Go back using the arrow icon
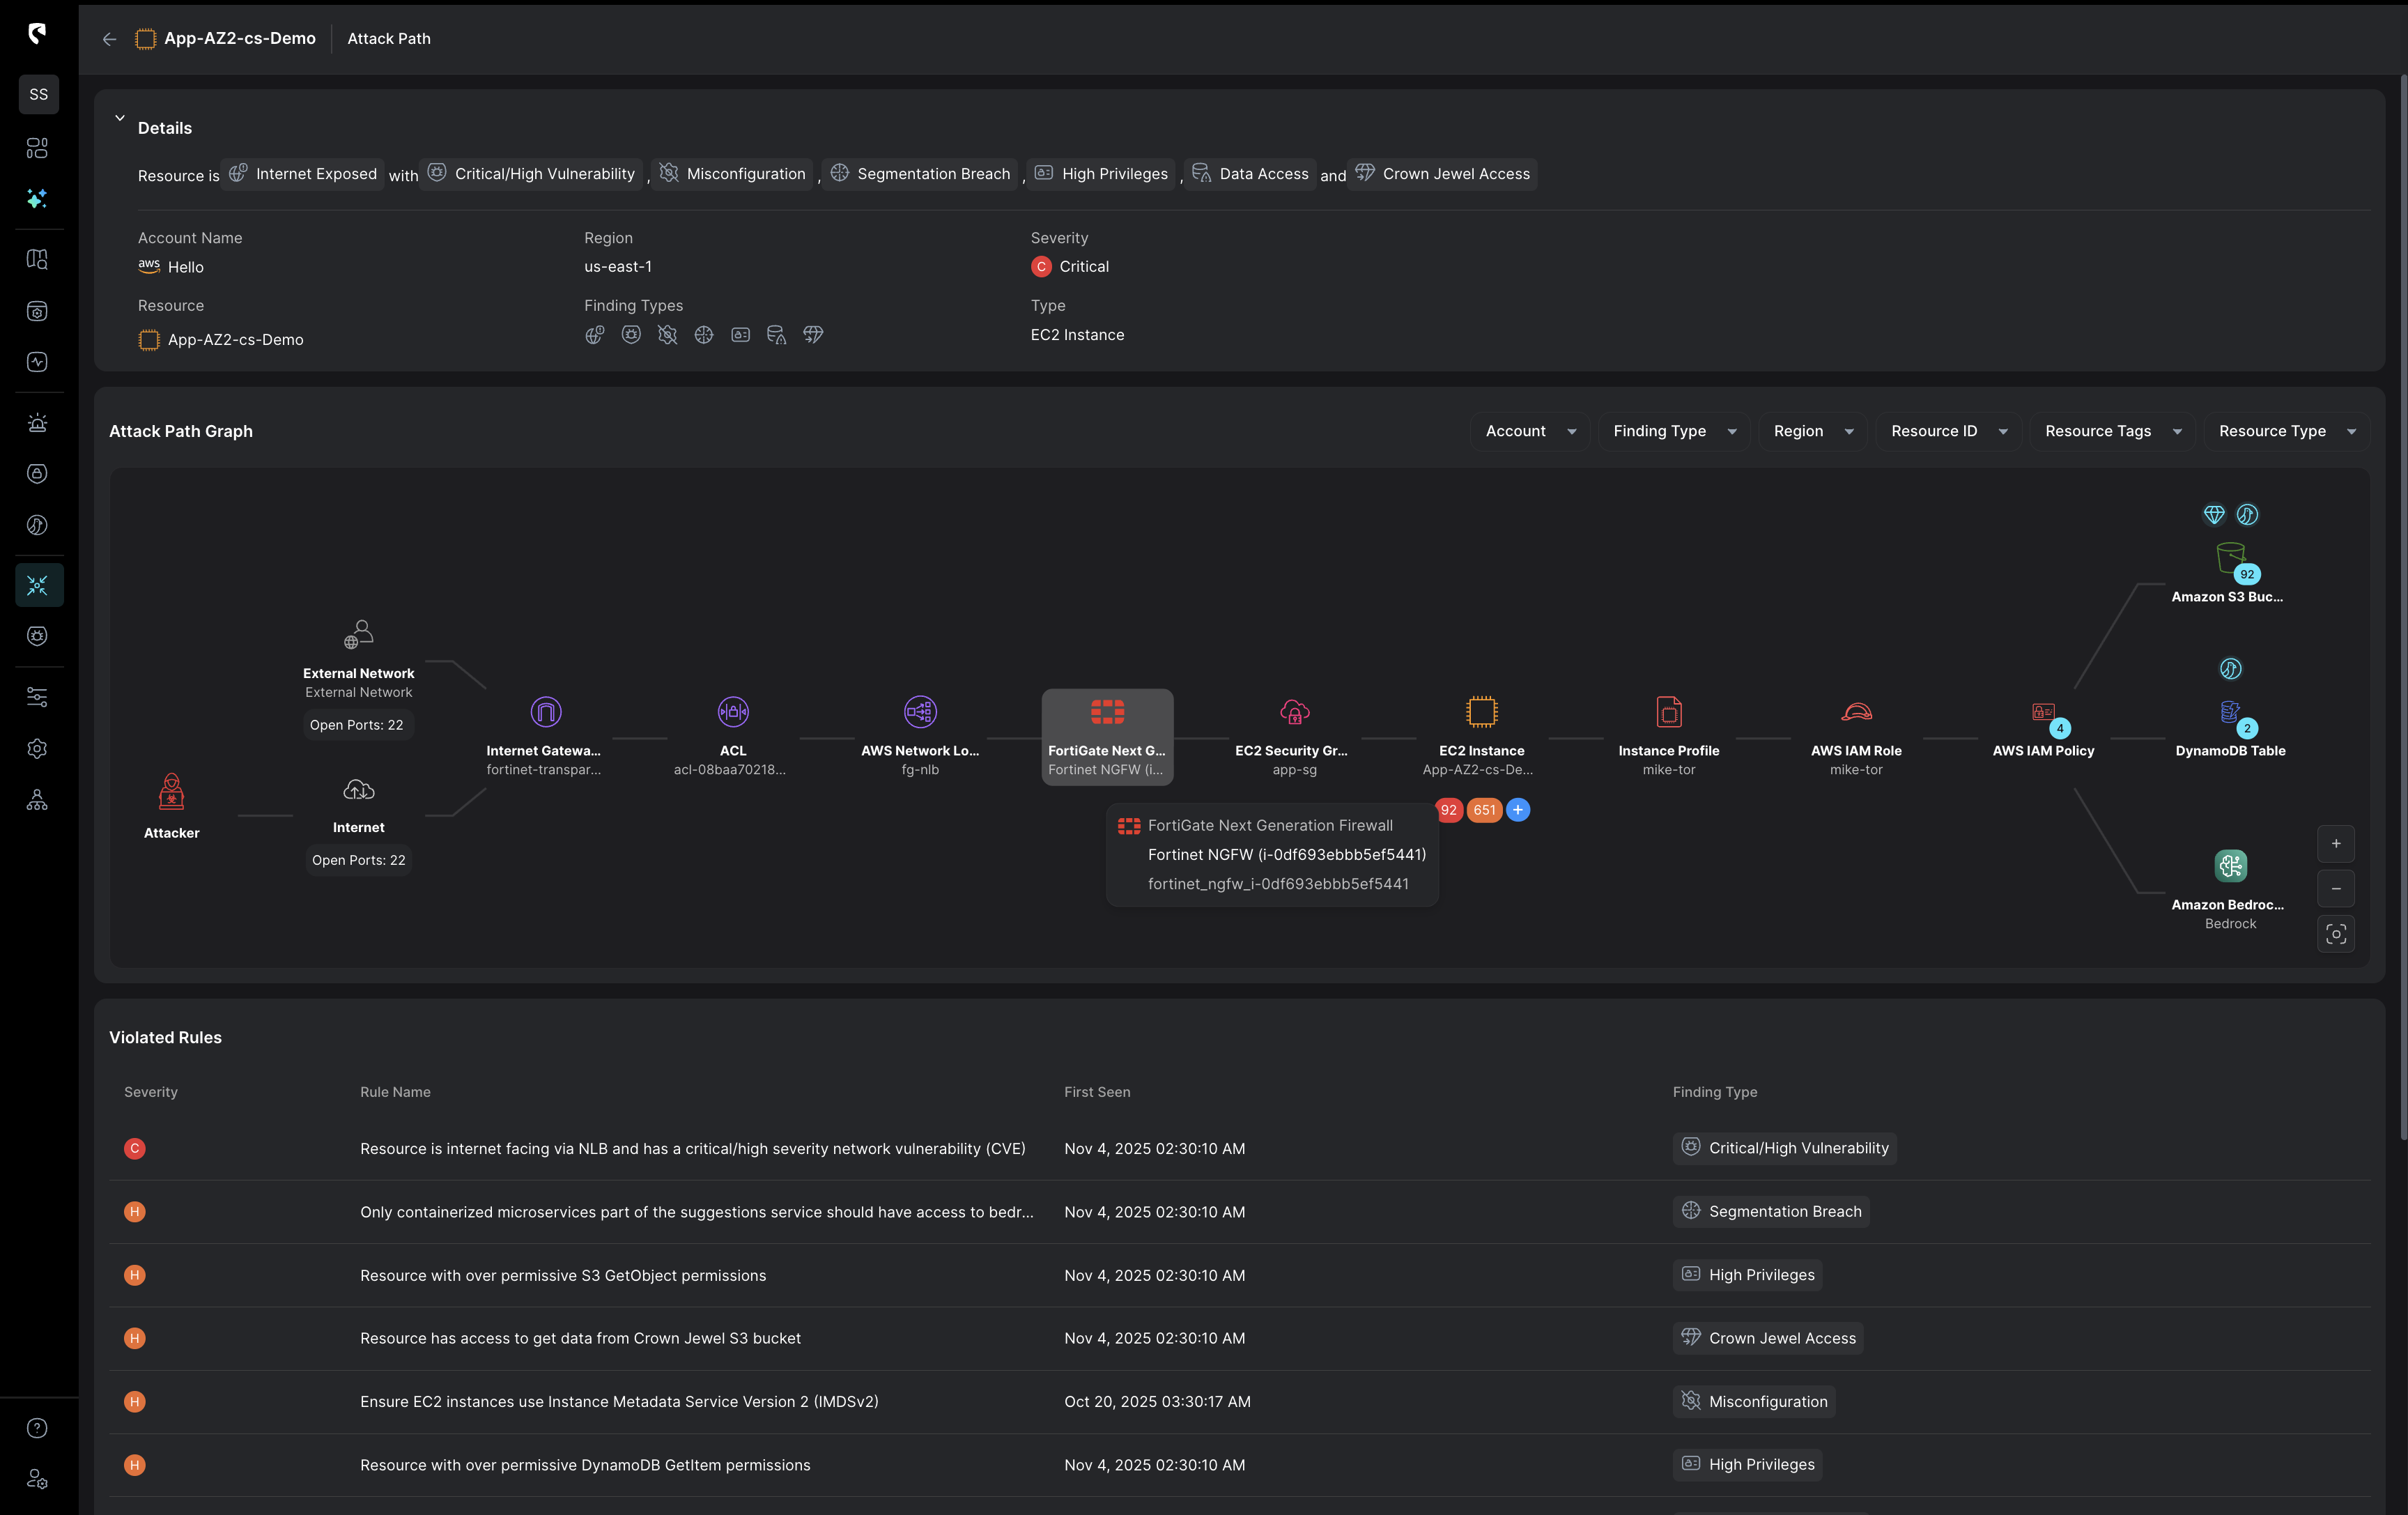 [x=110, y=39]
